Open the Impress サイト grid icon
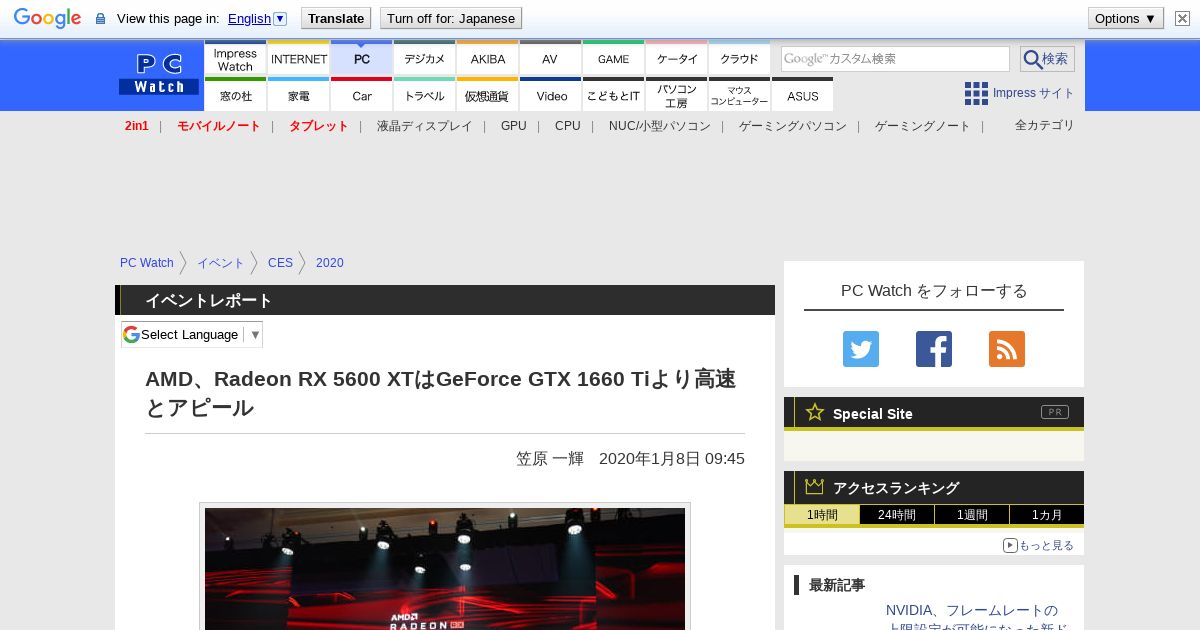This screenshot has height=630, width=1200. click(976, 93)
